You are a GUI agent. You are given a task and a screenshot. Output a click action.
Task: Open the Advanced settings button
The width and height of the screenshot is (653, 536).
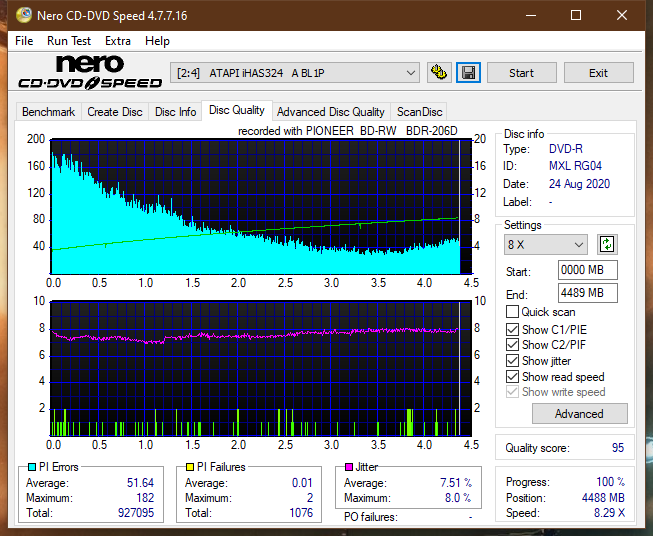tap(579, 414)
